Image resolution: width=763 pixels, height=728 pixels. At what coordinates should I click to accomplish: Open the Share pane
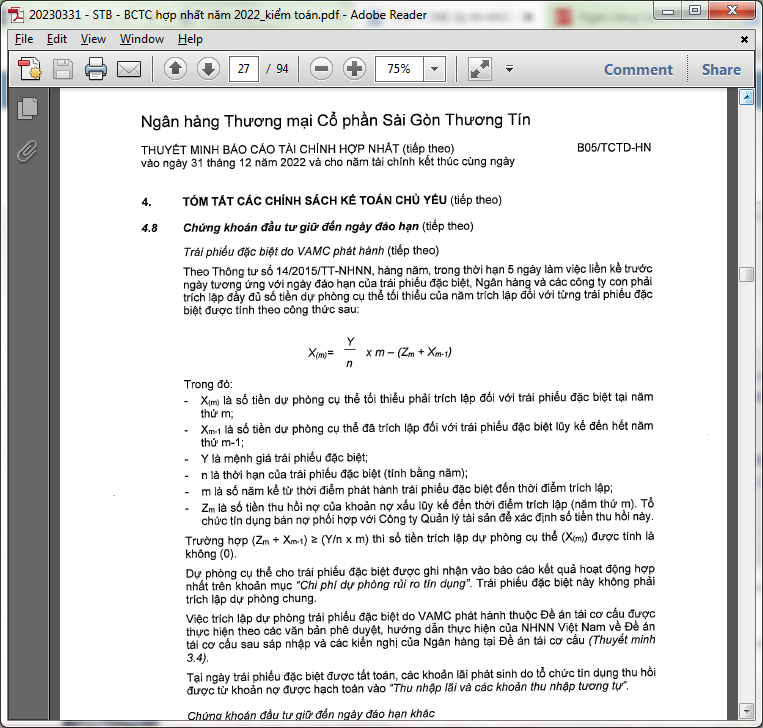click(721, 70)
